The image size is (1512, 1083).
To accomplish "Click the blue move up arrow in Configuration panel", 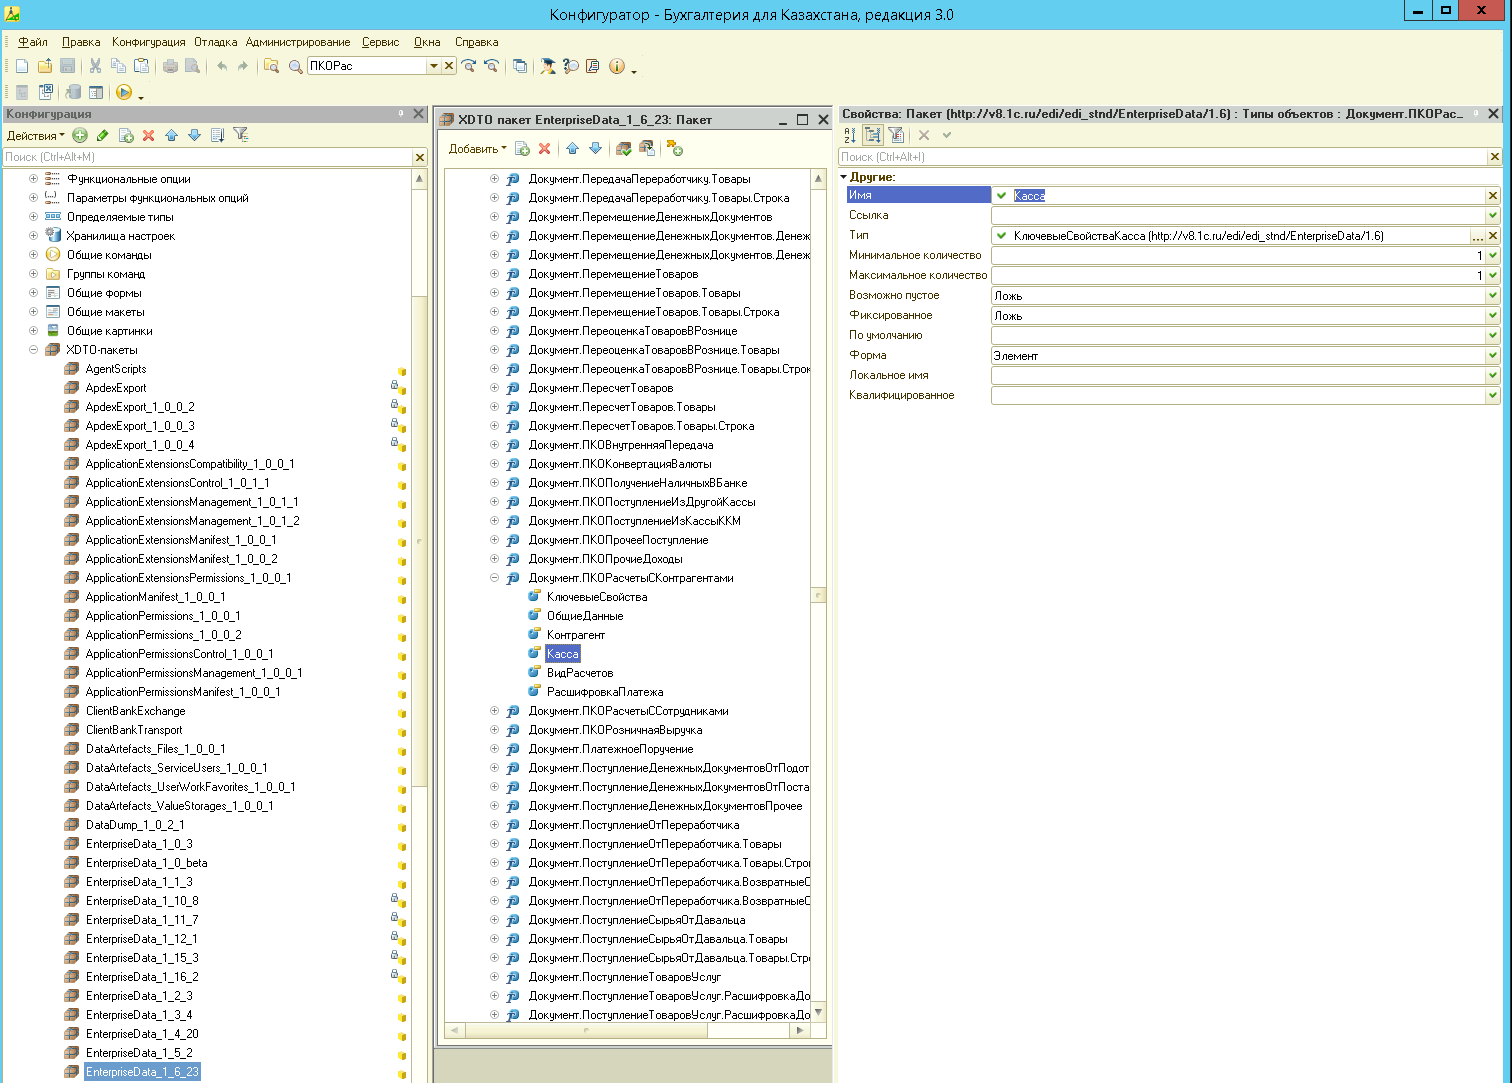I will click(x=171, y=135).
